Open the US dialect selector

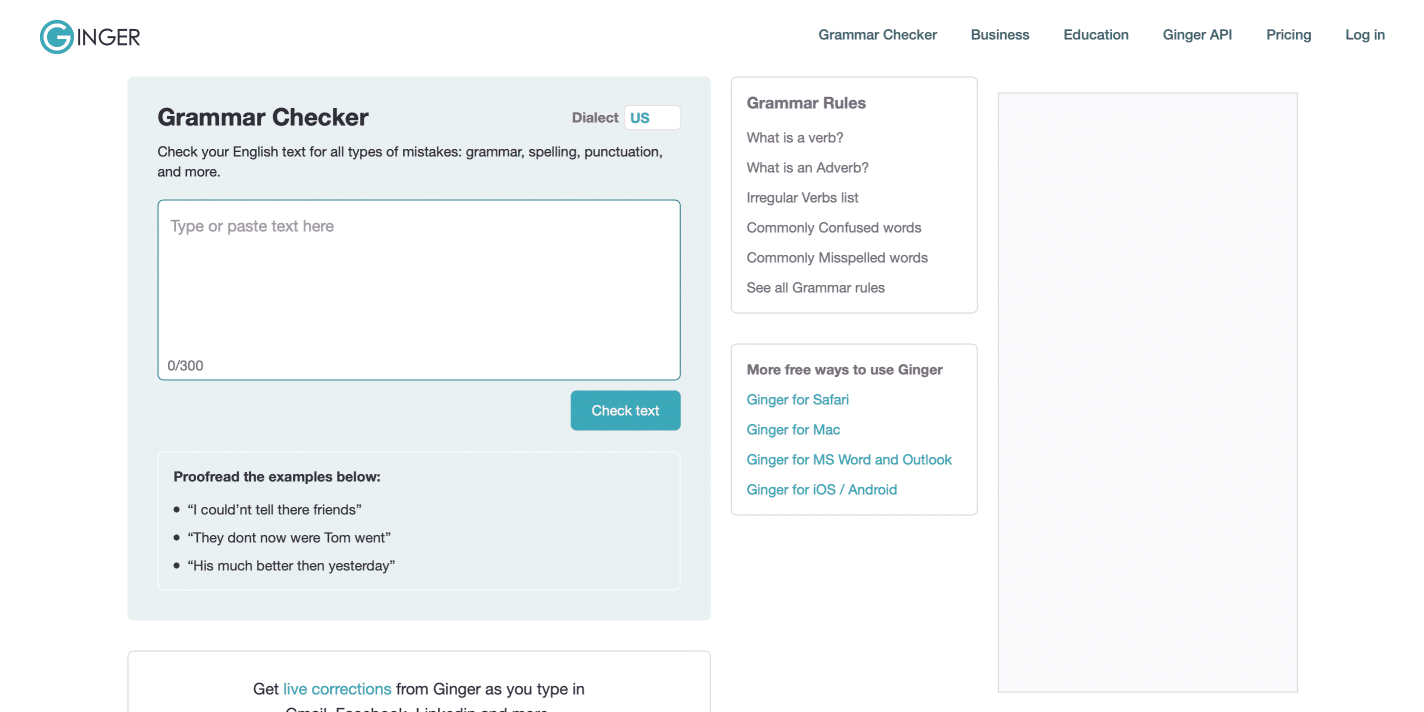(x=652, y=117)
